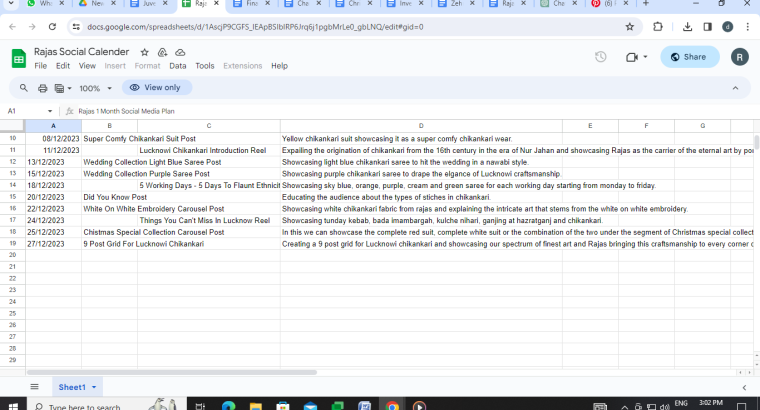Click the search menus magnifier icon

click(23, 88)
